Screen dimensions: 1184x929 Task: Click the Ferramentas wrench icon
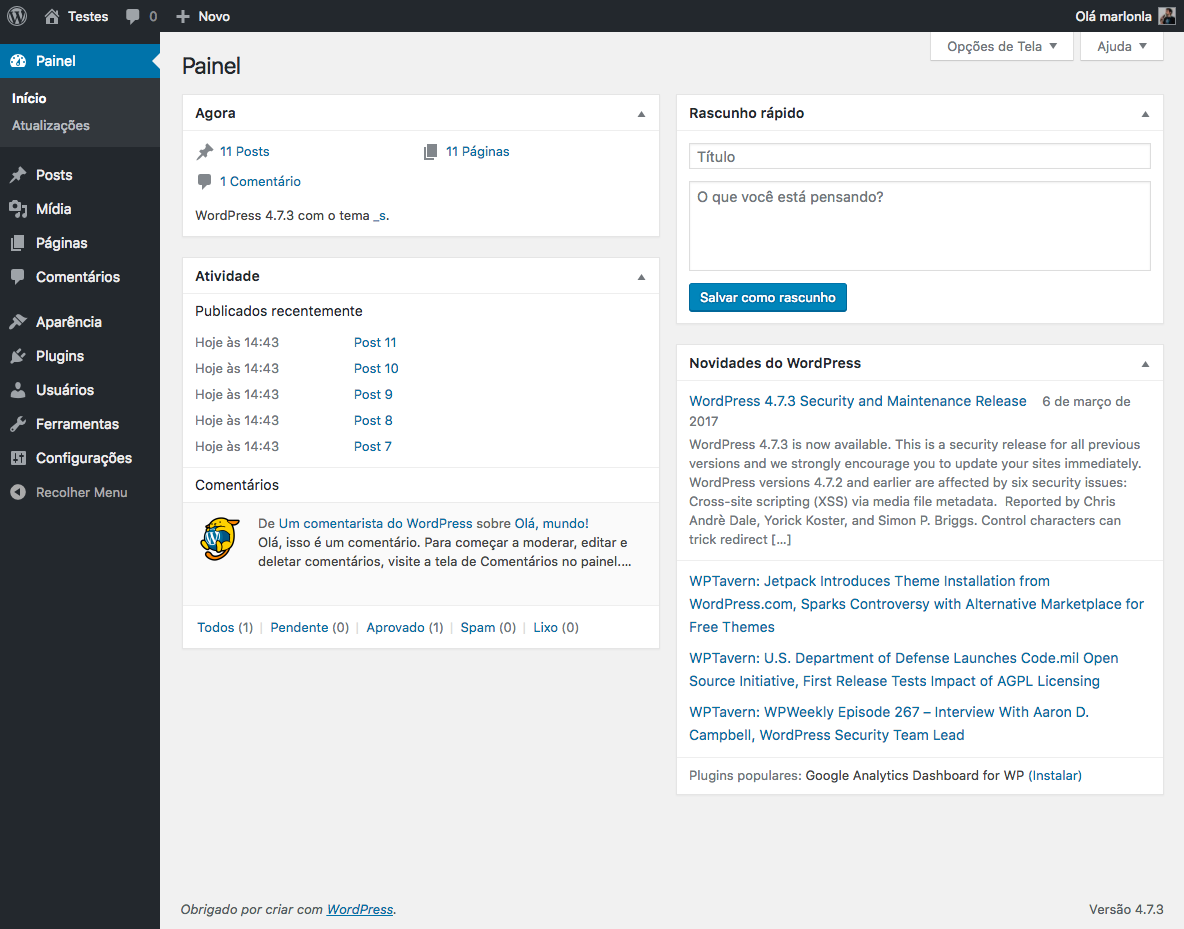[x=18, y=424]
